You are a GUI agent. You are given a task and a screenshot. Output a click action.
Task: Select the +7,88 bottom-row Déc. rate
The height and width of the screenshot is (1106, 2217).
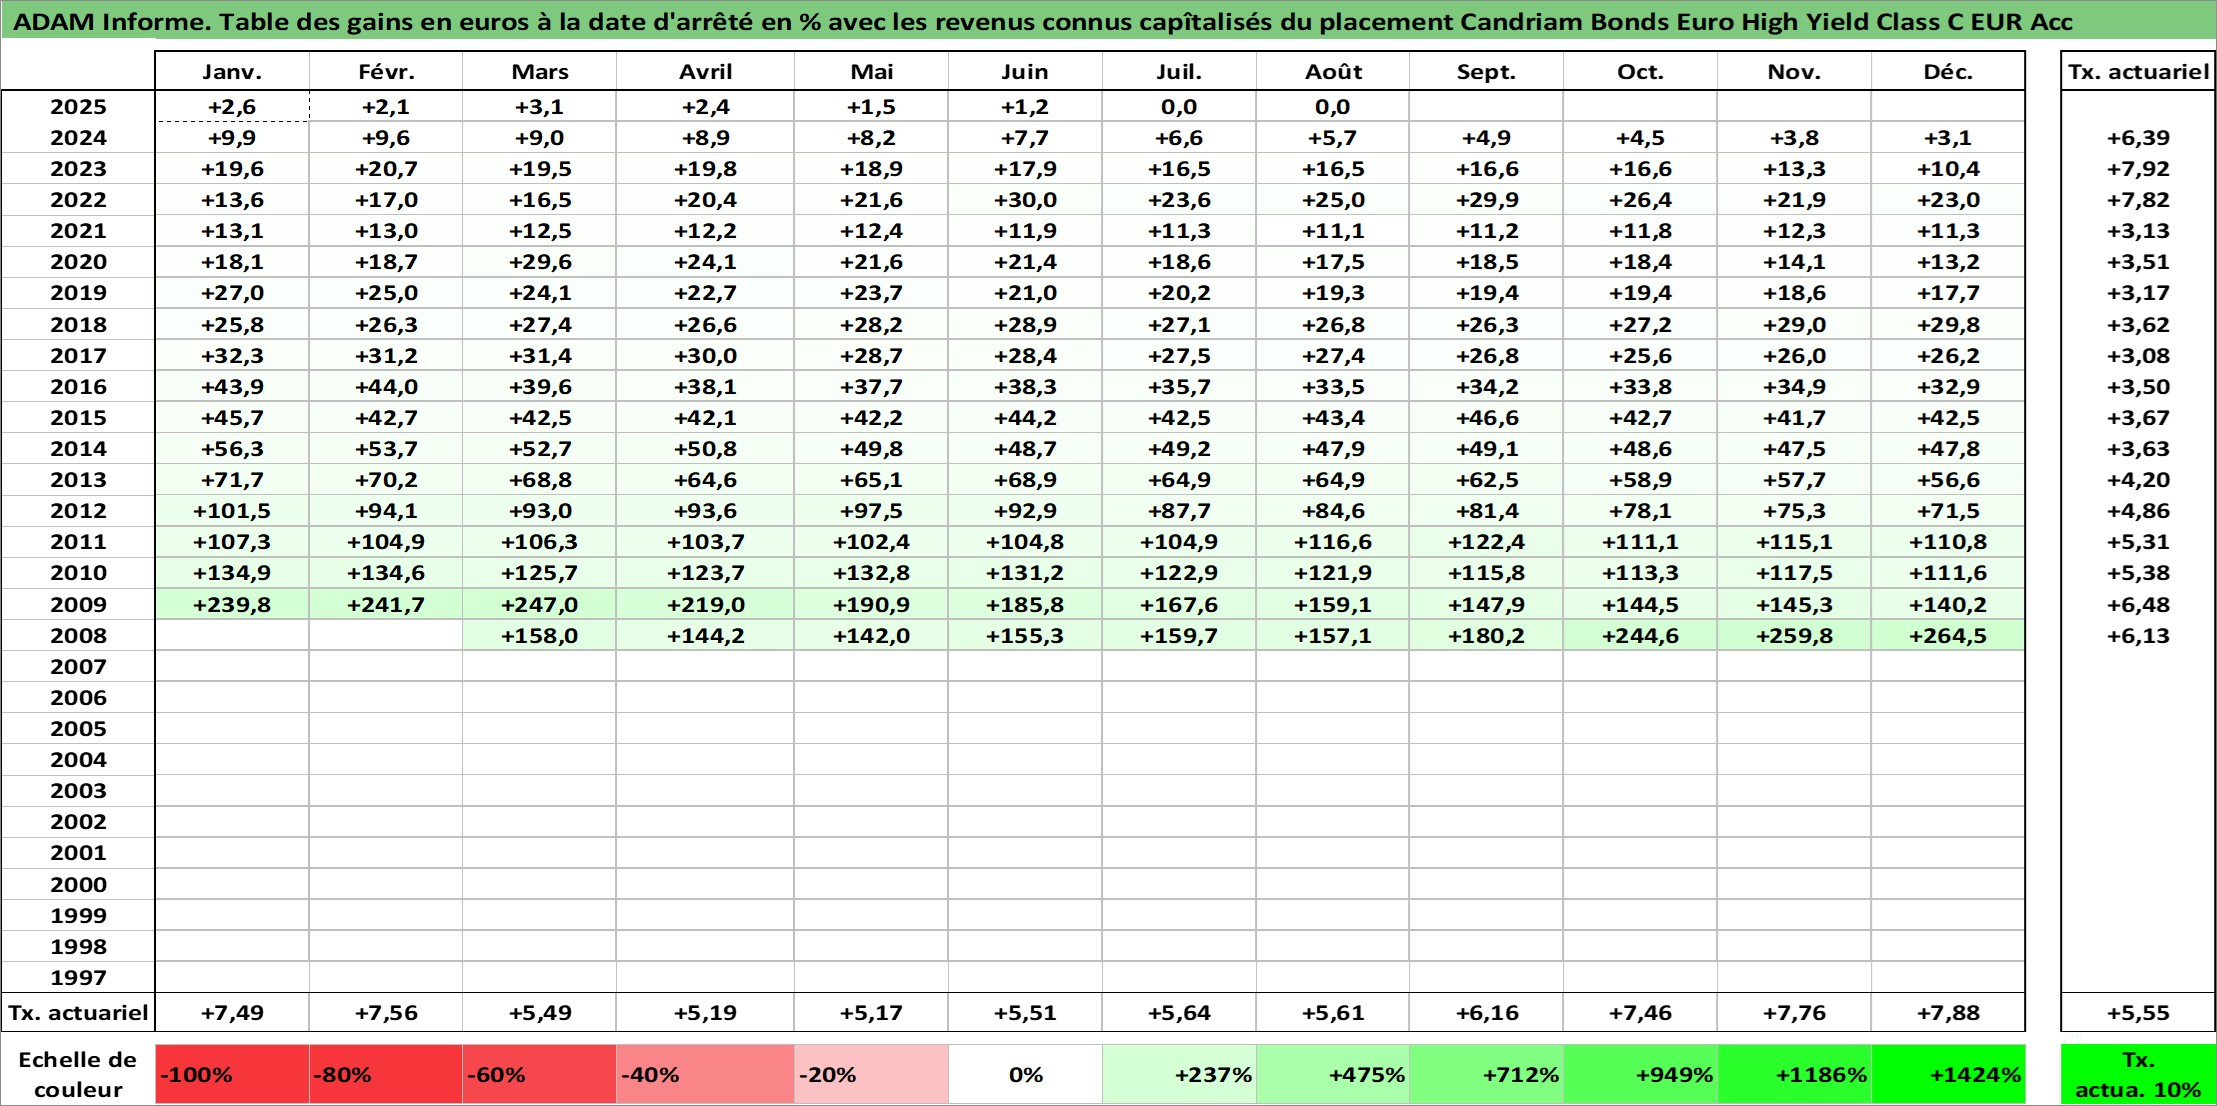(x=1948, y=1013)
